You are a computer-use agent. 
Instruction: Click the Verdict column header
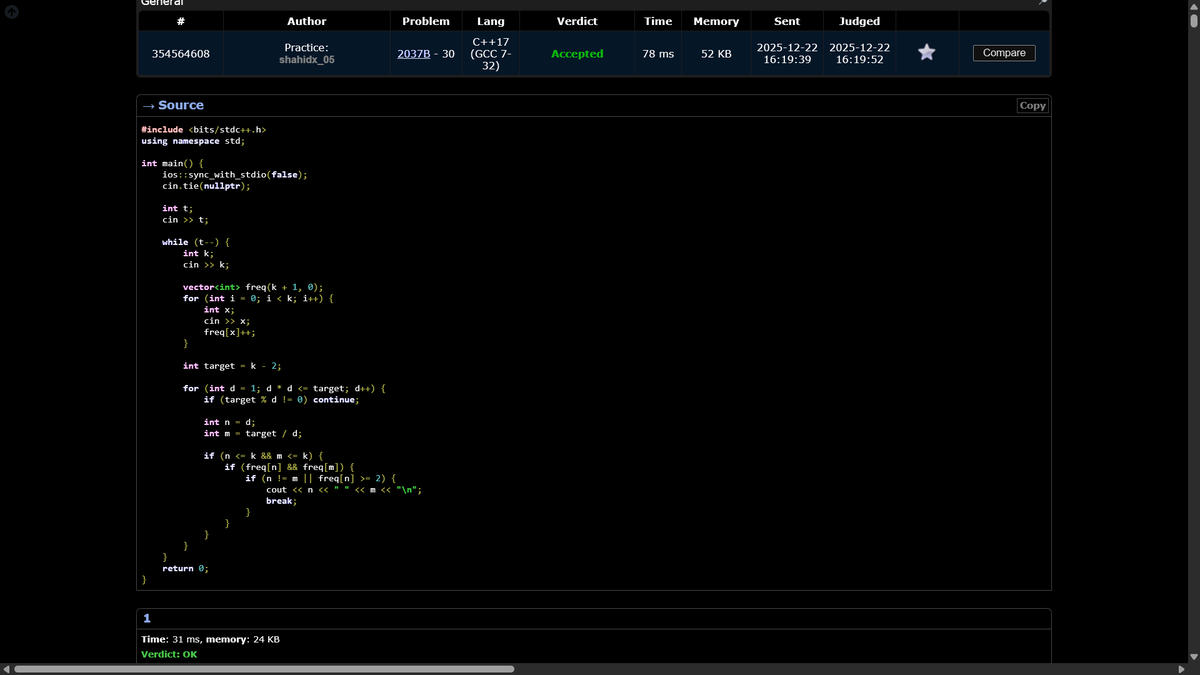coord(577,21)
